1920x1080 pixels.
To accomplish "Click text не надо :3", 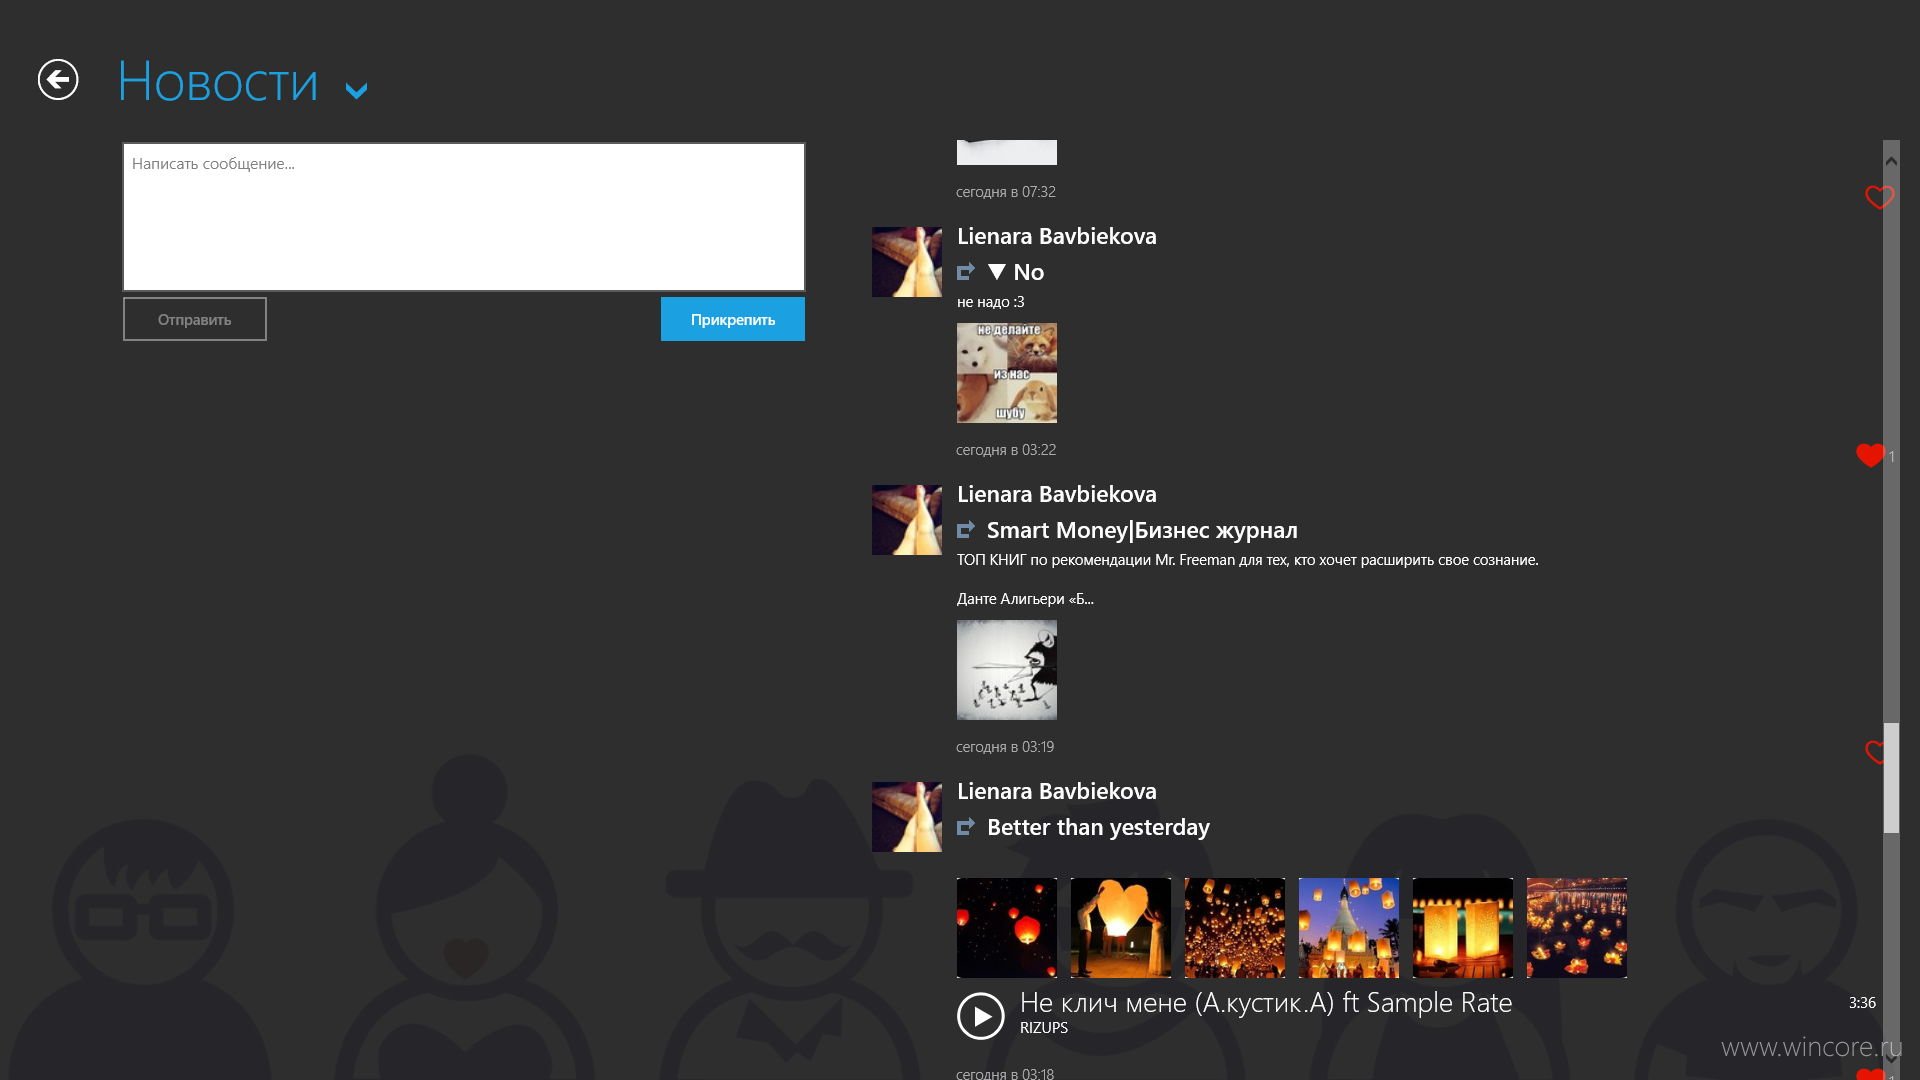I will point(991,302).
